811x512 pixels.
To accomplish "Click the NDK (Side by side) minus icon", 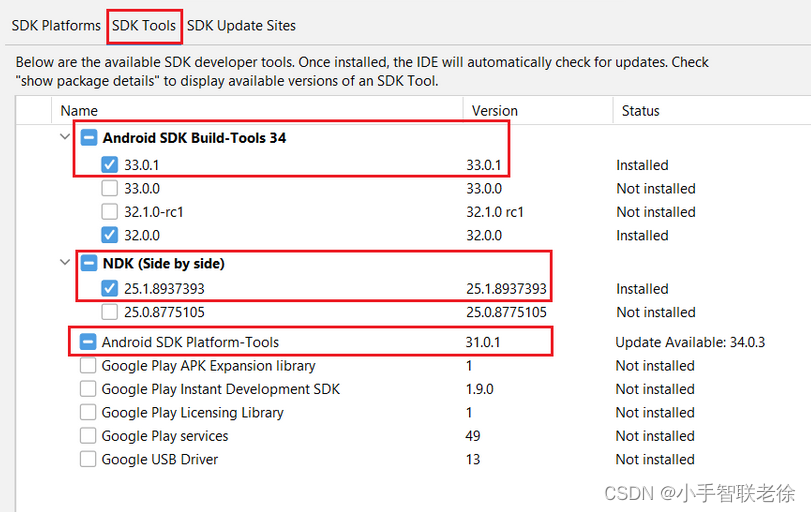I will coord(89,263).
